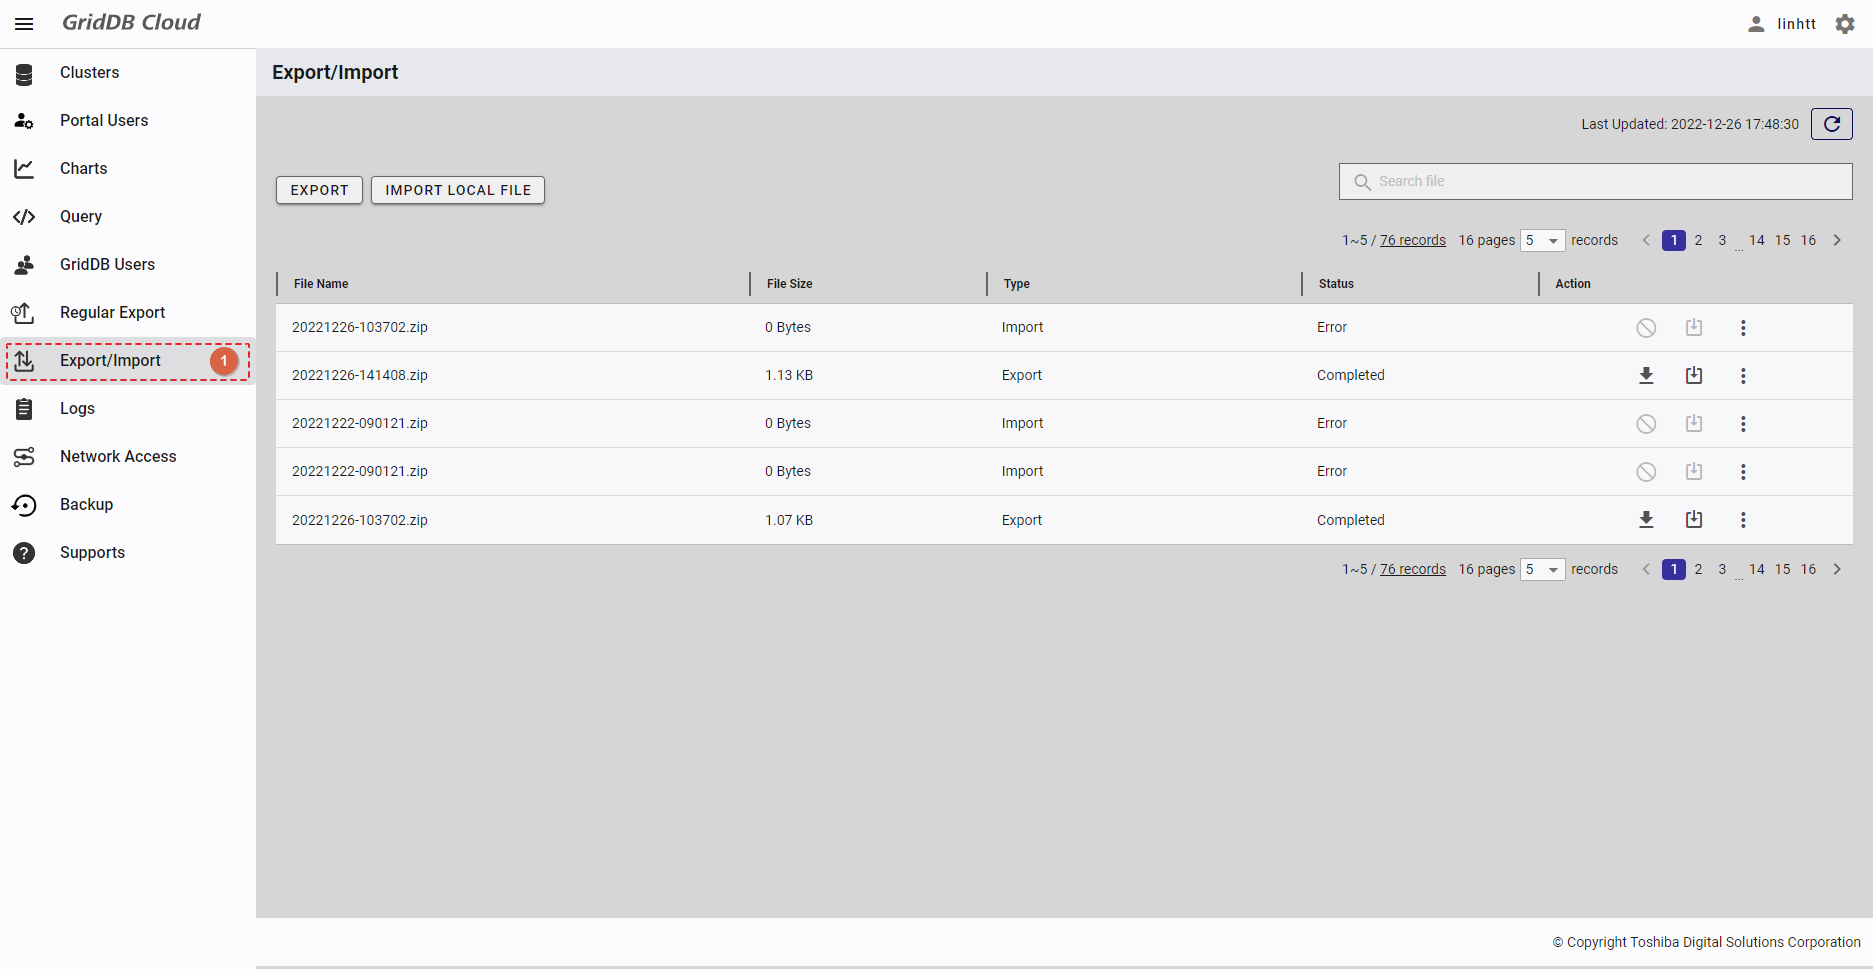Expand the bottom records-per-page dropdown
This screenshot has width=1873, height=969.
pyautogui.click(x=1542, y=569)
